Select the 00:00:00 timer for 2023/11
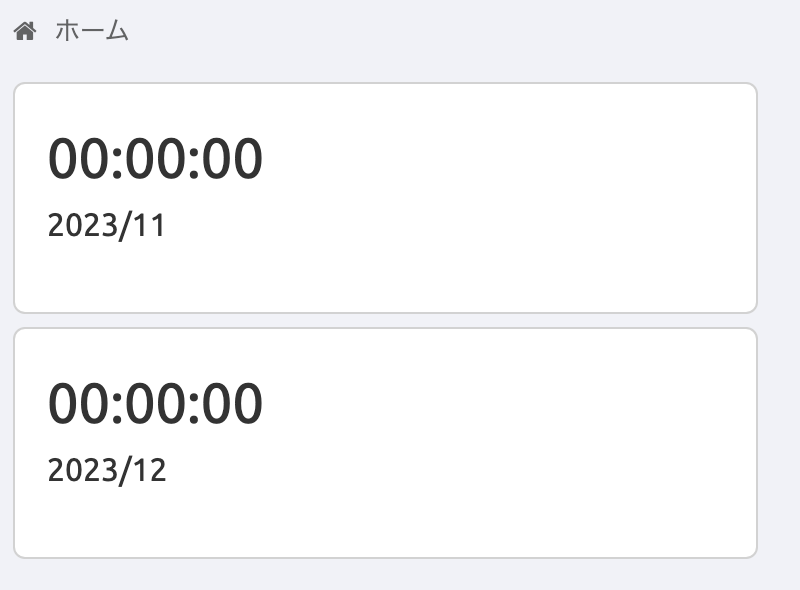Viewport: 800px width, 590px height. 156,157
